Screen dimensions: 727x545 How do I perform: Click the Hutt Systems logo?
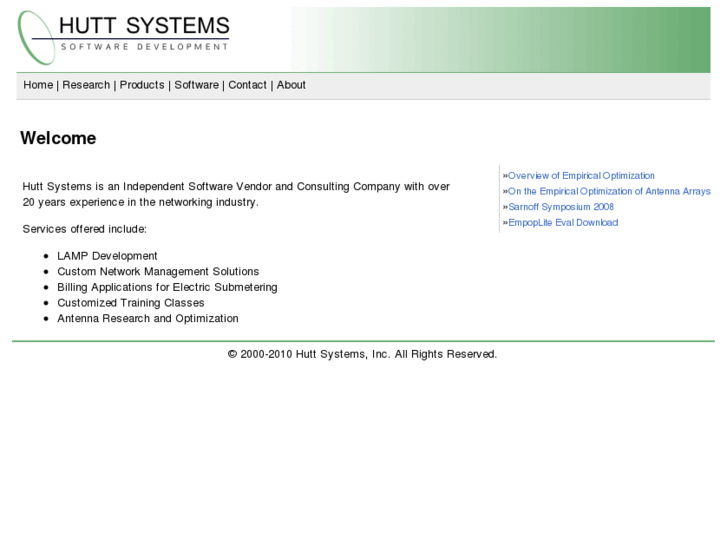point(124,37)
